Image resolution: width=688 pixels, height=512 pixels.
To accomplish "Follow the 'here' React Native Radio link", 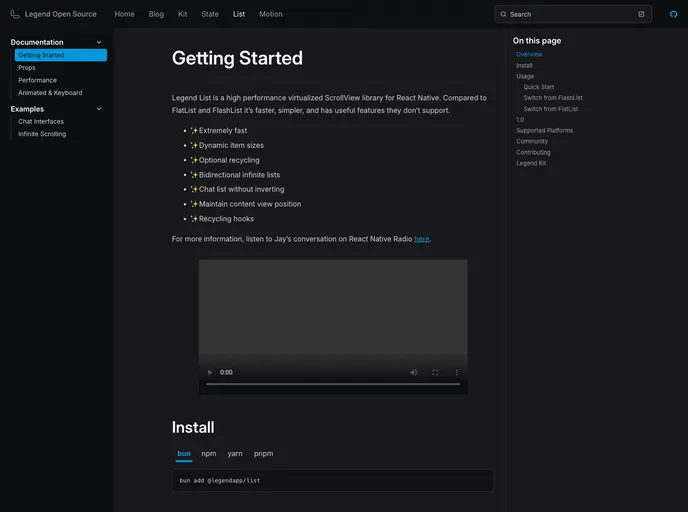I will point(422,239).
